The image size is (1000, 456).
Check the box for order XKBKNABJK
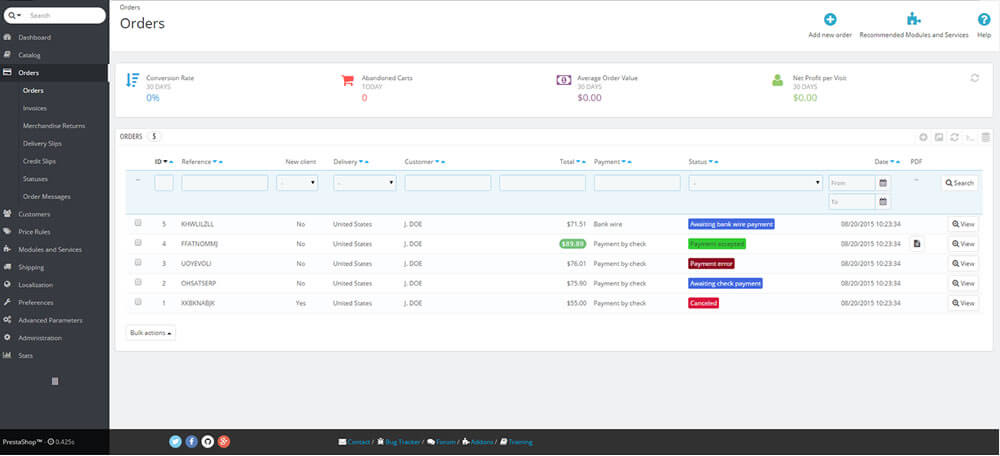click(138, 302)
